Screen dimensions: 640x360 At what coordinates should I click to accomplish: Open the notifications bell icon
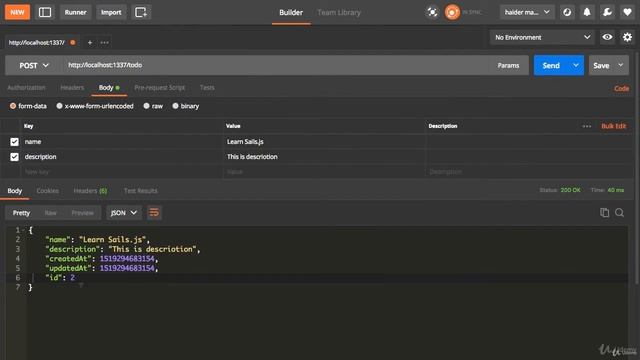coord(587,12)
